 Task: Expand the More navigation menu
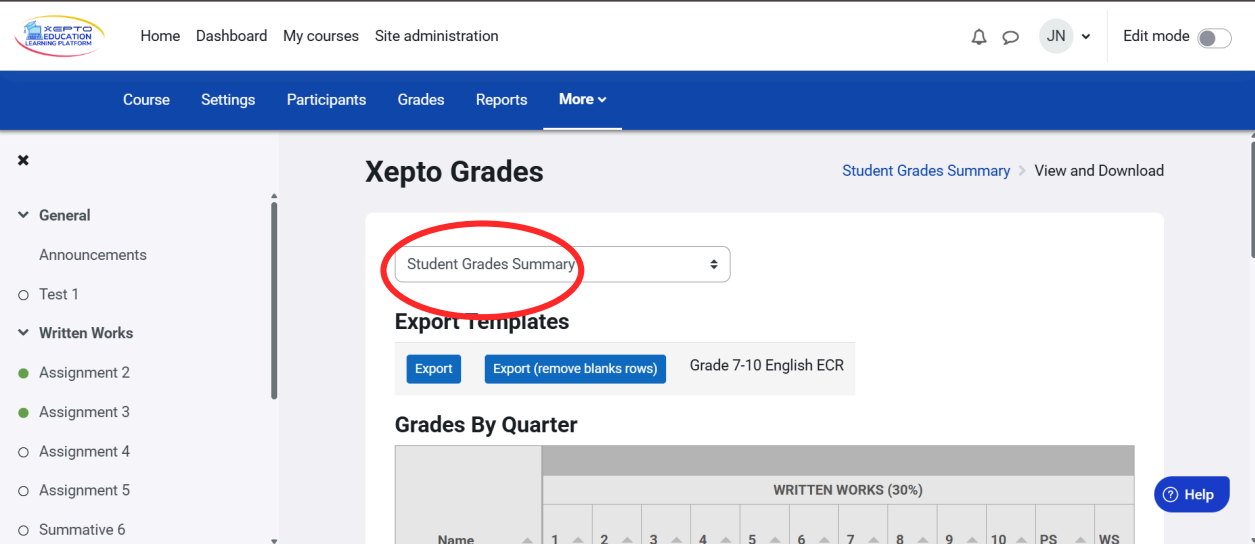click(x=583, y=99)
